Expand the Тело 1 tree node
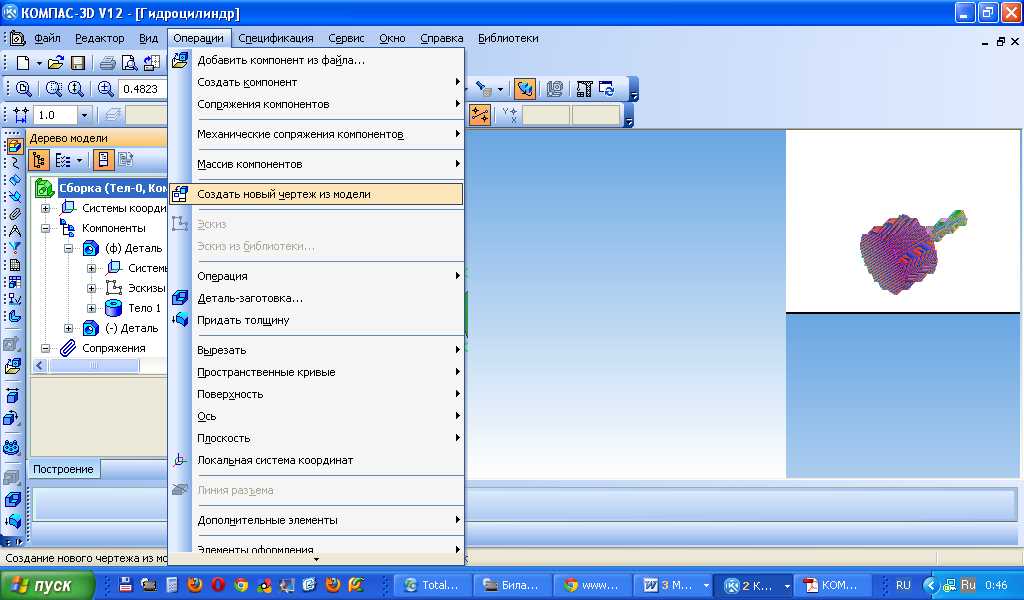The height and width of the screenshot is (600, 1024). click(91, 308)
